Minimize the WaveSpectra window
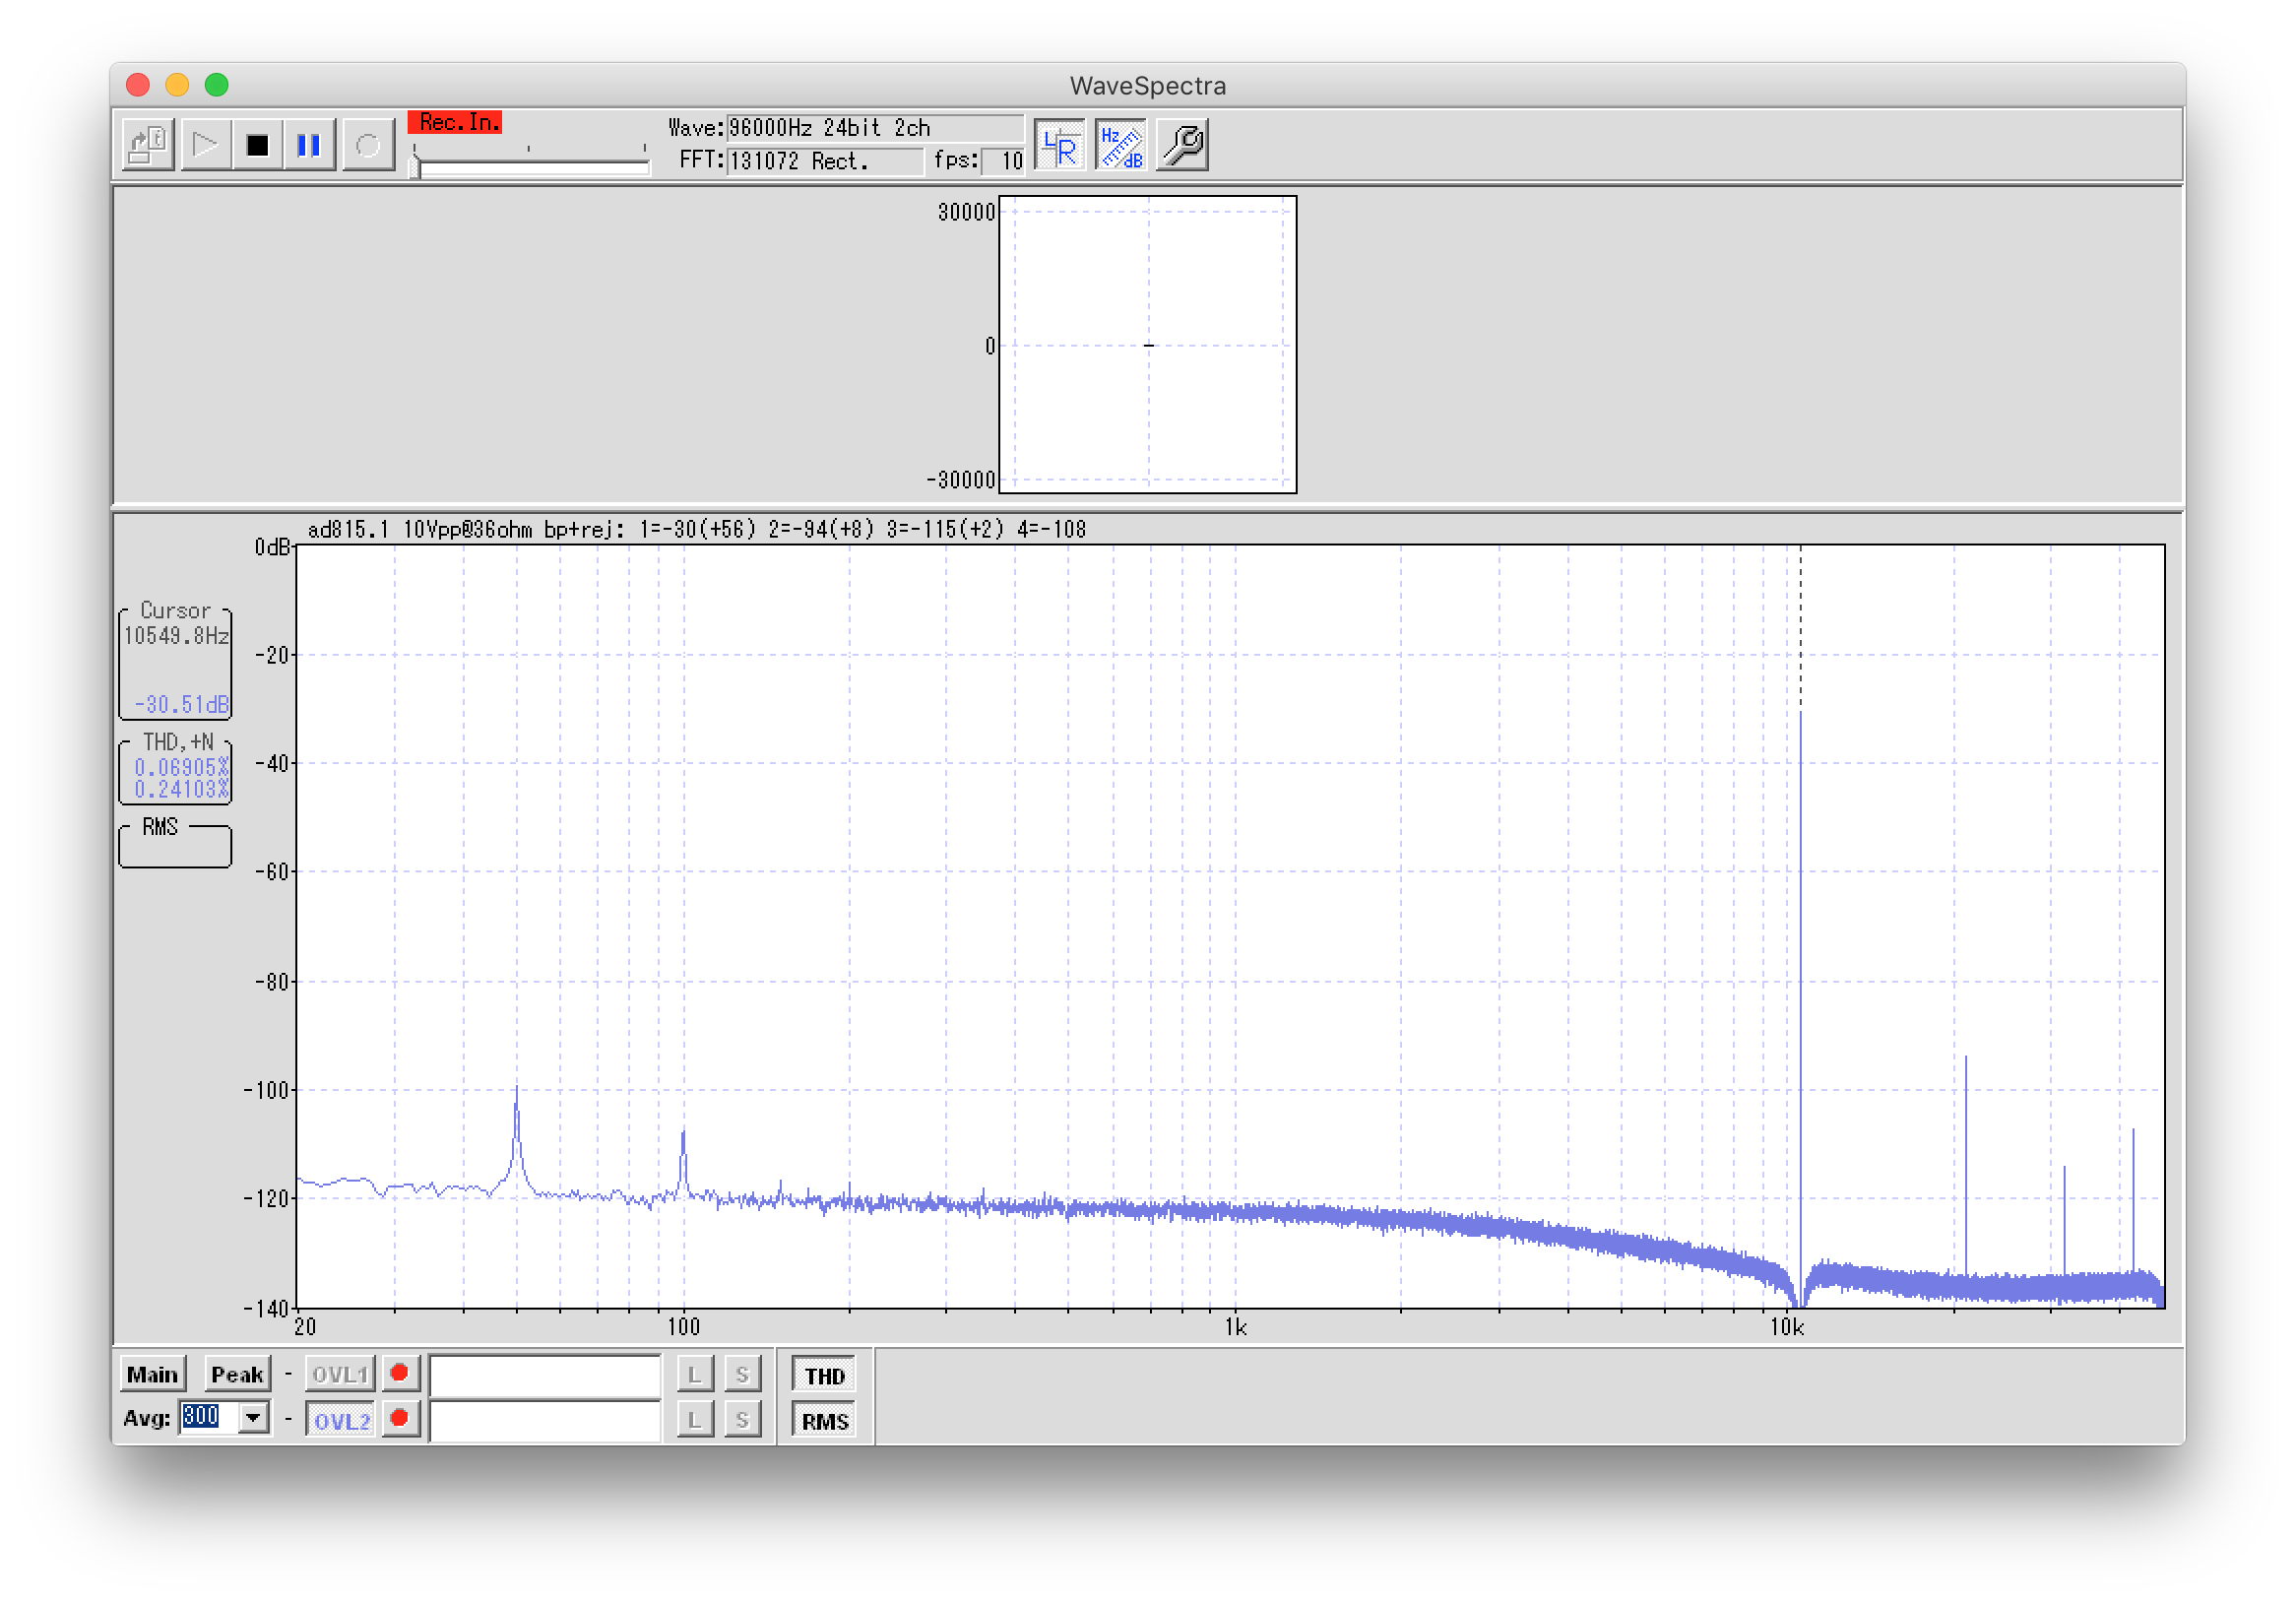The height and width of the screenshot is (1603, 2296). (177, 85)
